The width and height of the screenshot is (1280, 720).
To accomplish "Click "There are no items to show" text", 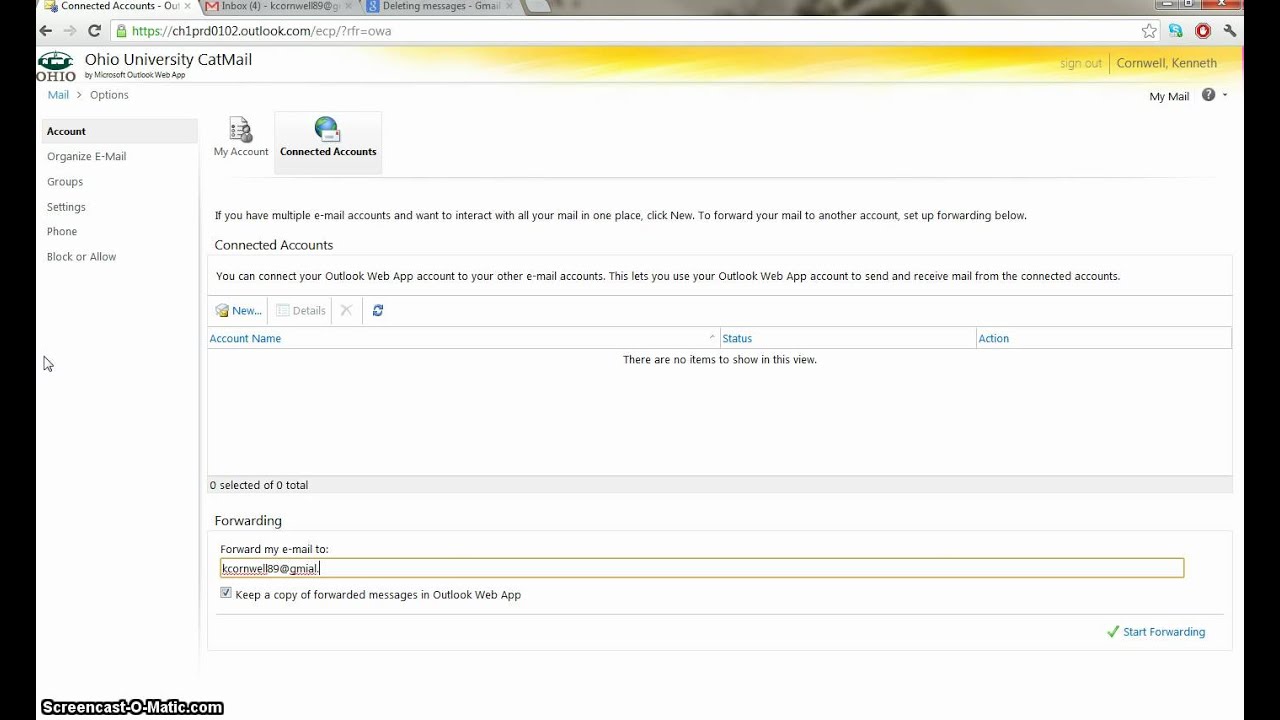I will (720, 359).
